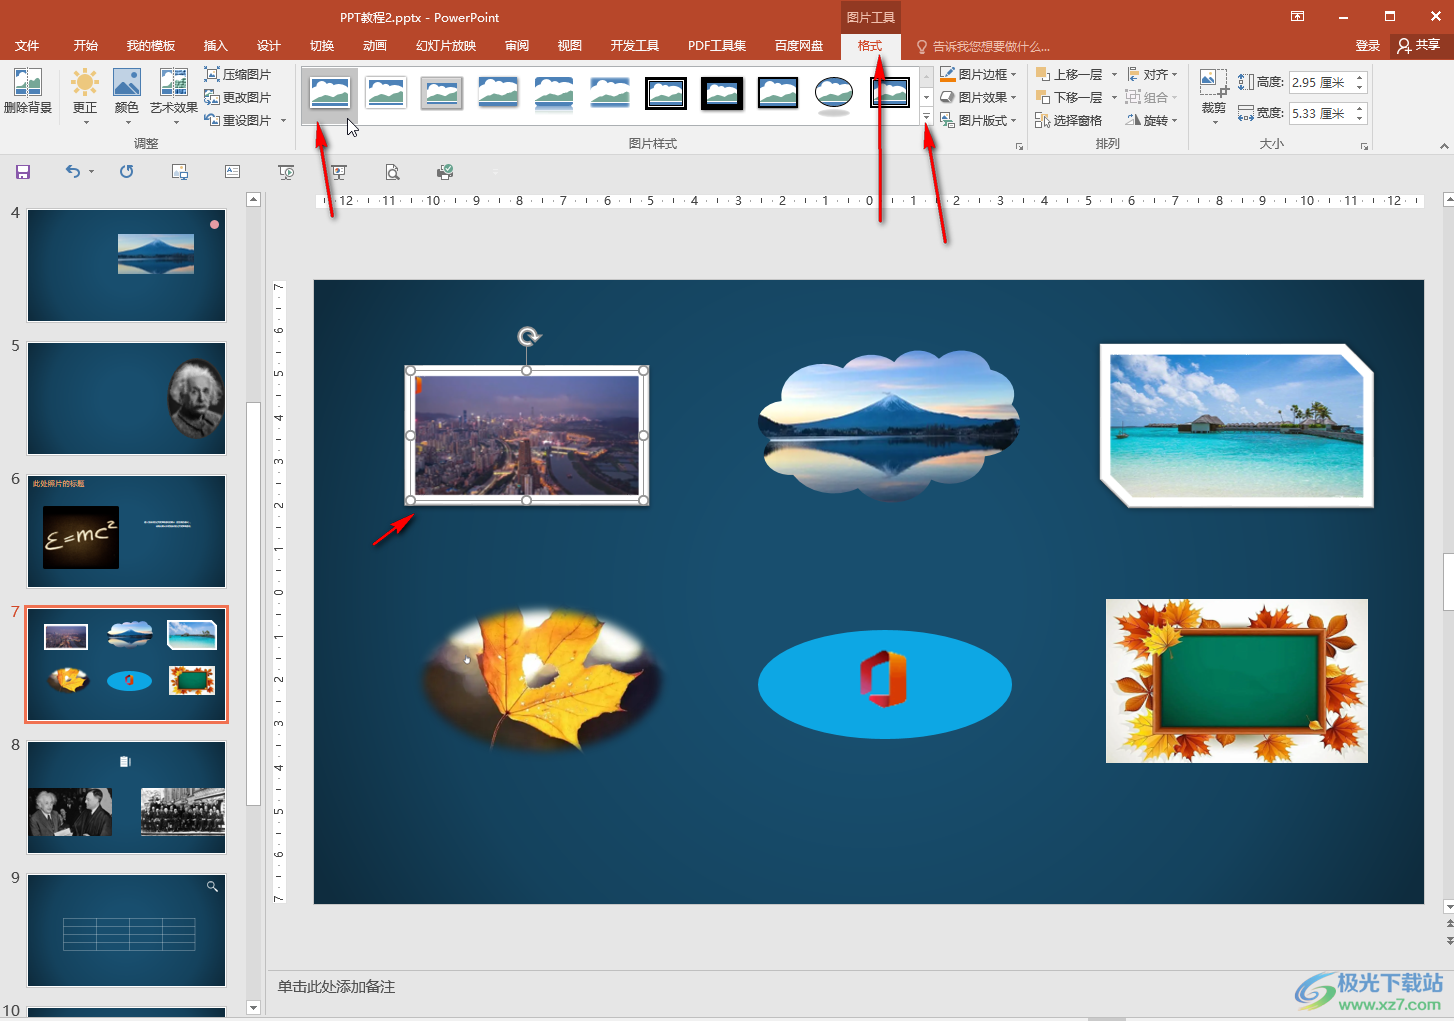The height and width of the screenshot is (1021, 1454).
Task: Open the Rotate (旋转) dropdown
Action: tap(1152, 120)
